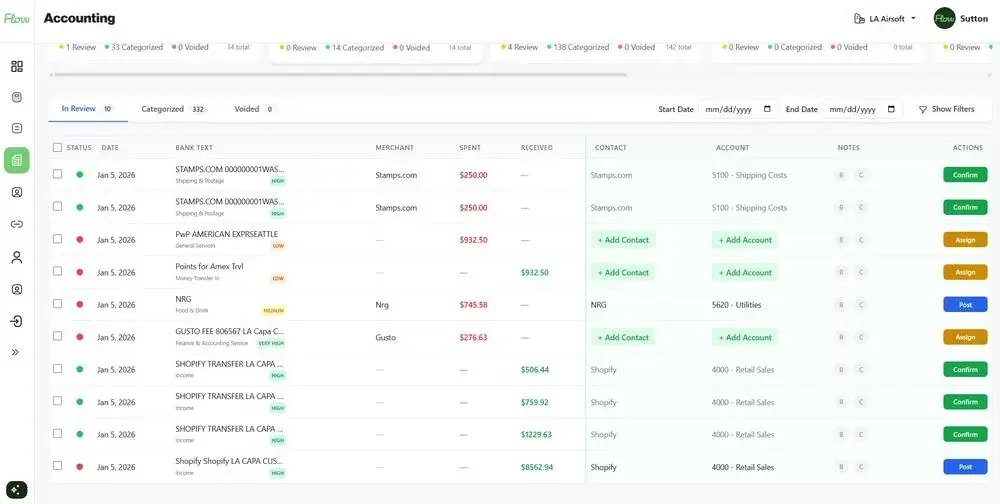Click the Gusto merchant name
Image resolution: width=1000 pixels, height=504 pixels.
tap(385, 337)
